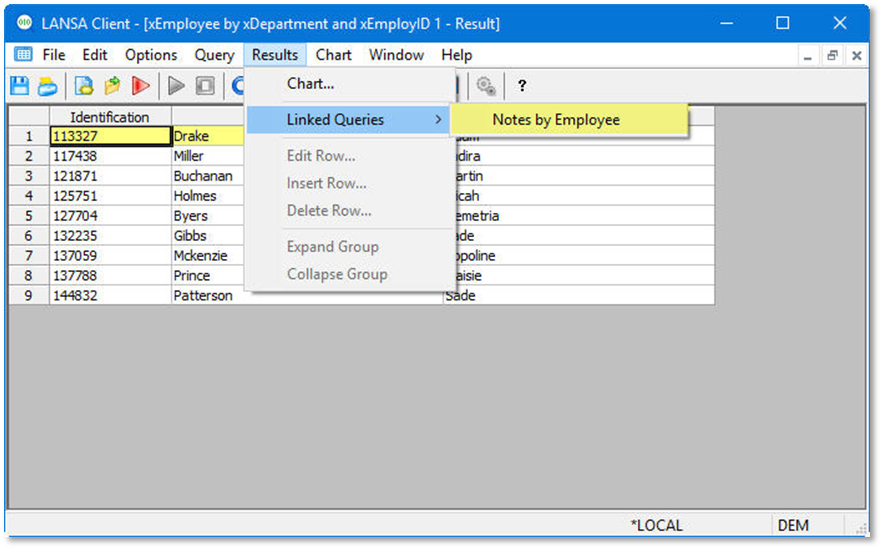Click the open folder with green arrow icon
Image resolution: width=882 pixels, height=549 pixels.
112,86
